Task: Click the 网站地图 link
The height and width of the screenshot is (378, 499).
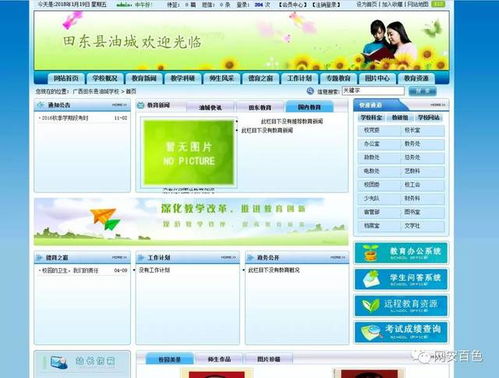Action: click(417, 4)
